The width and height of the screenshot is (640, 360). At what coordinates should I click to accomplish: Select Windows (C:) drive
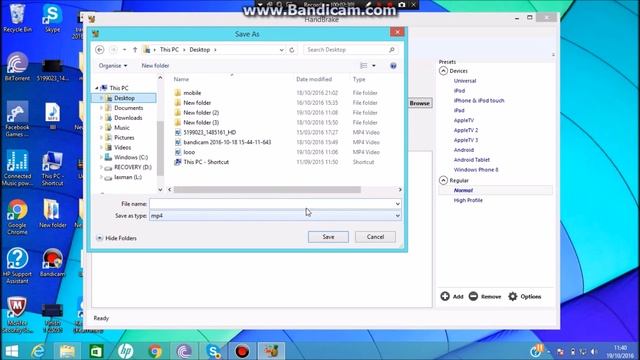[x=131, y=157]
